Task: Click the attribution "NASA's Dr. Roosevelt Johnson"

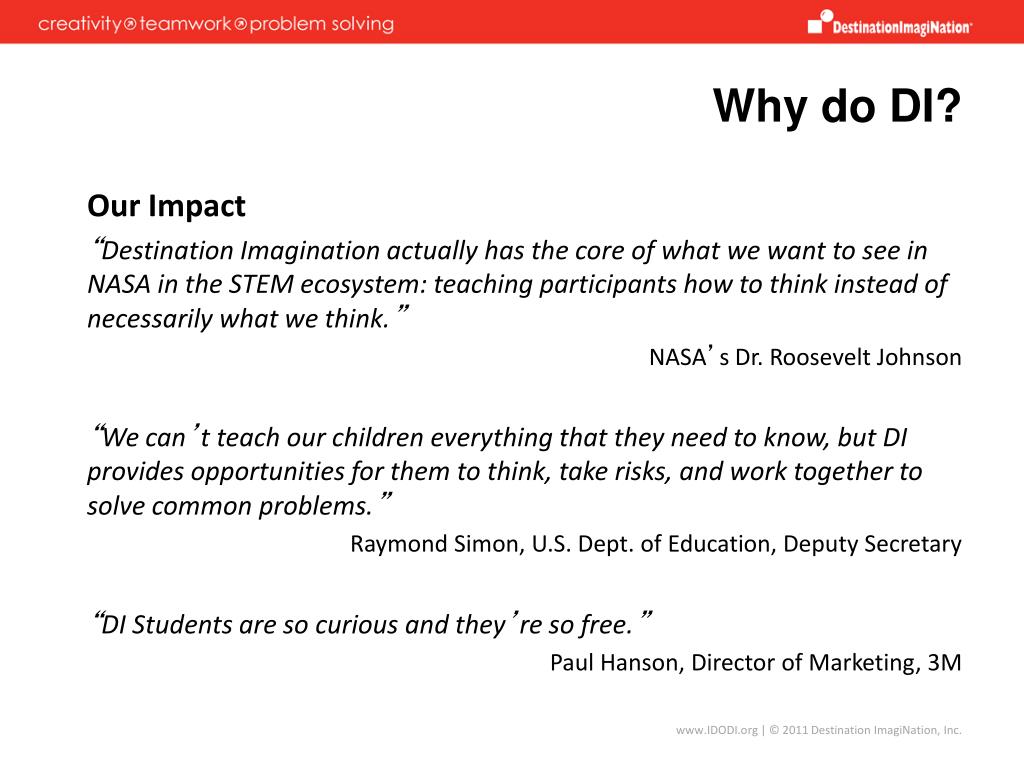Action: (805, 357)
